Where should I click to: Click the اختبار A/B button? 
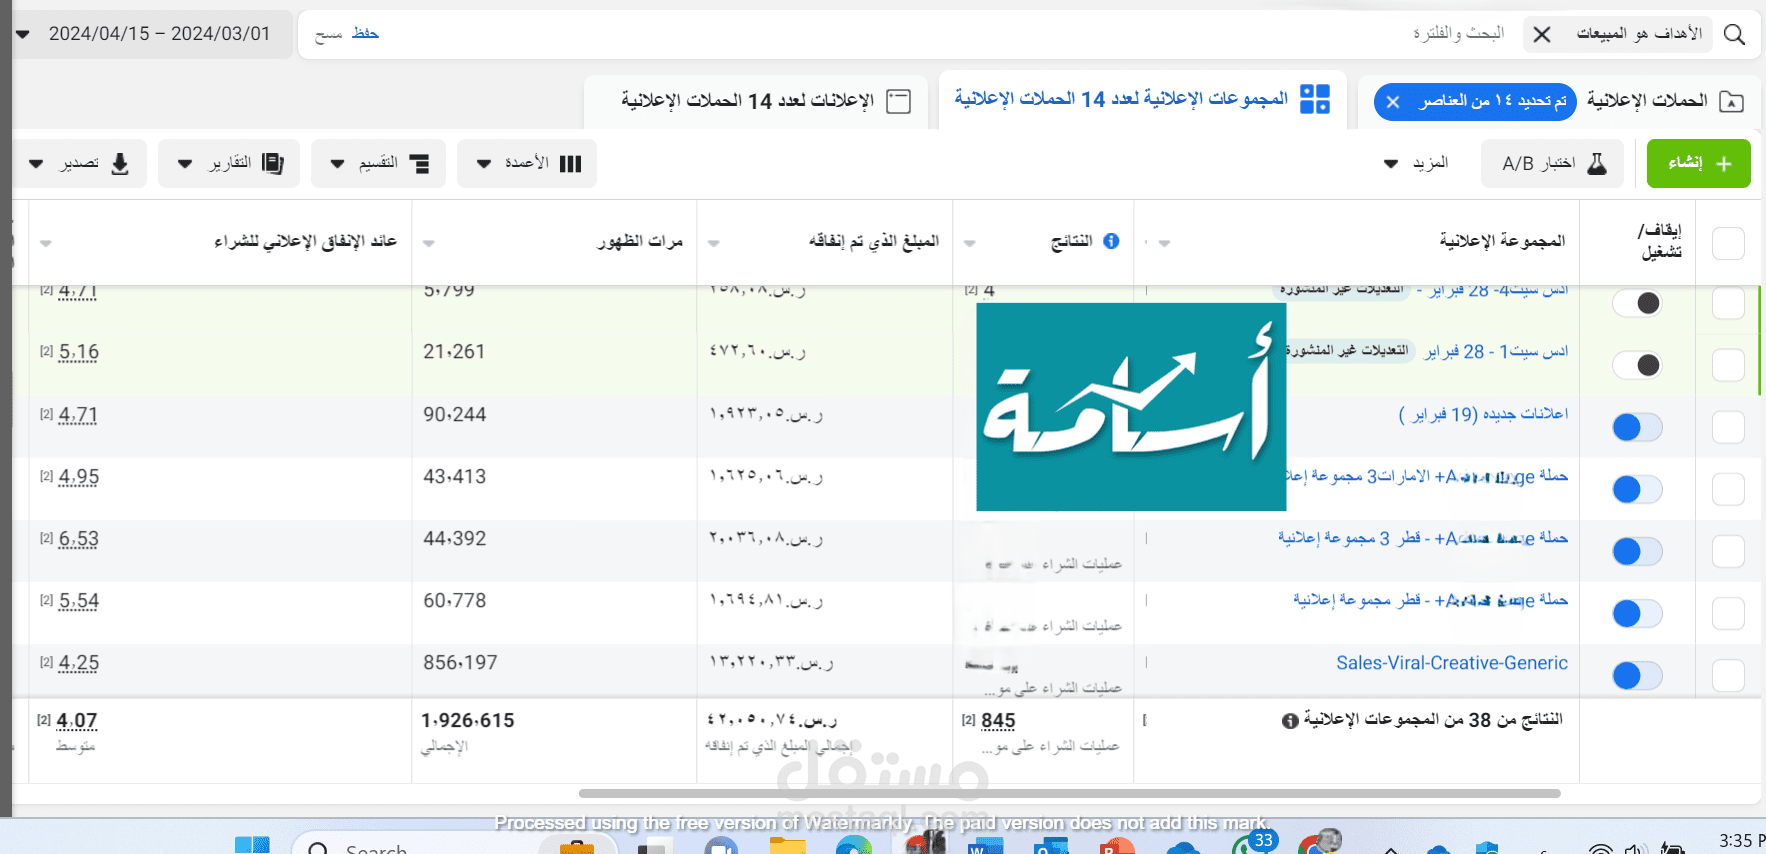tap(1552, 163)
